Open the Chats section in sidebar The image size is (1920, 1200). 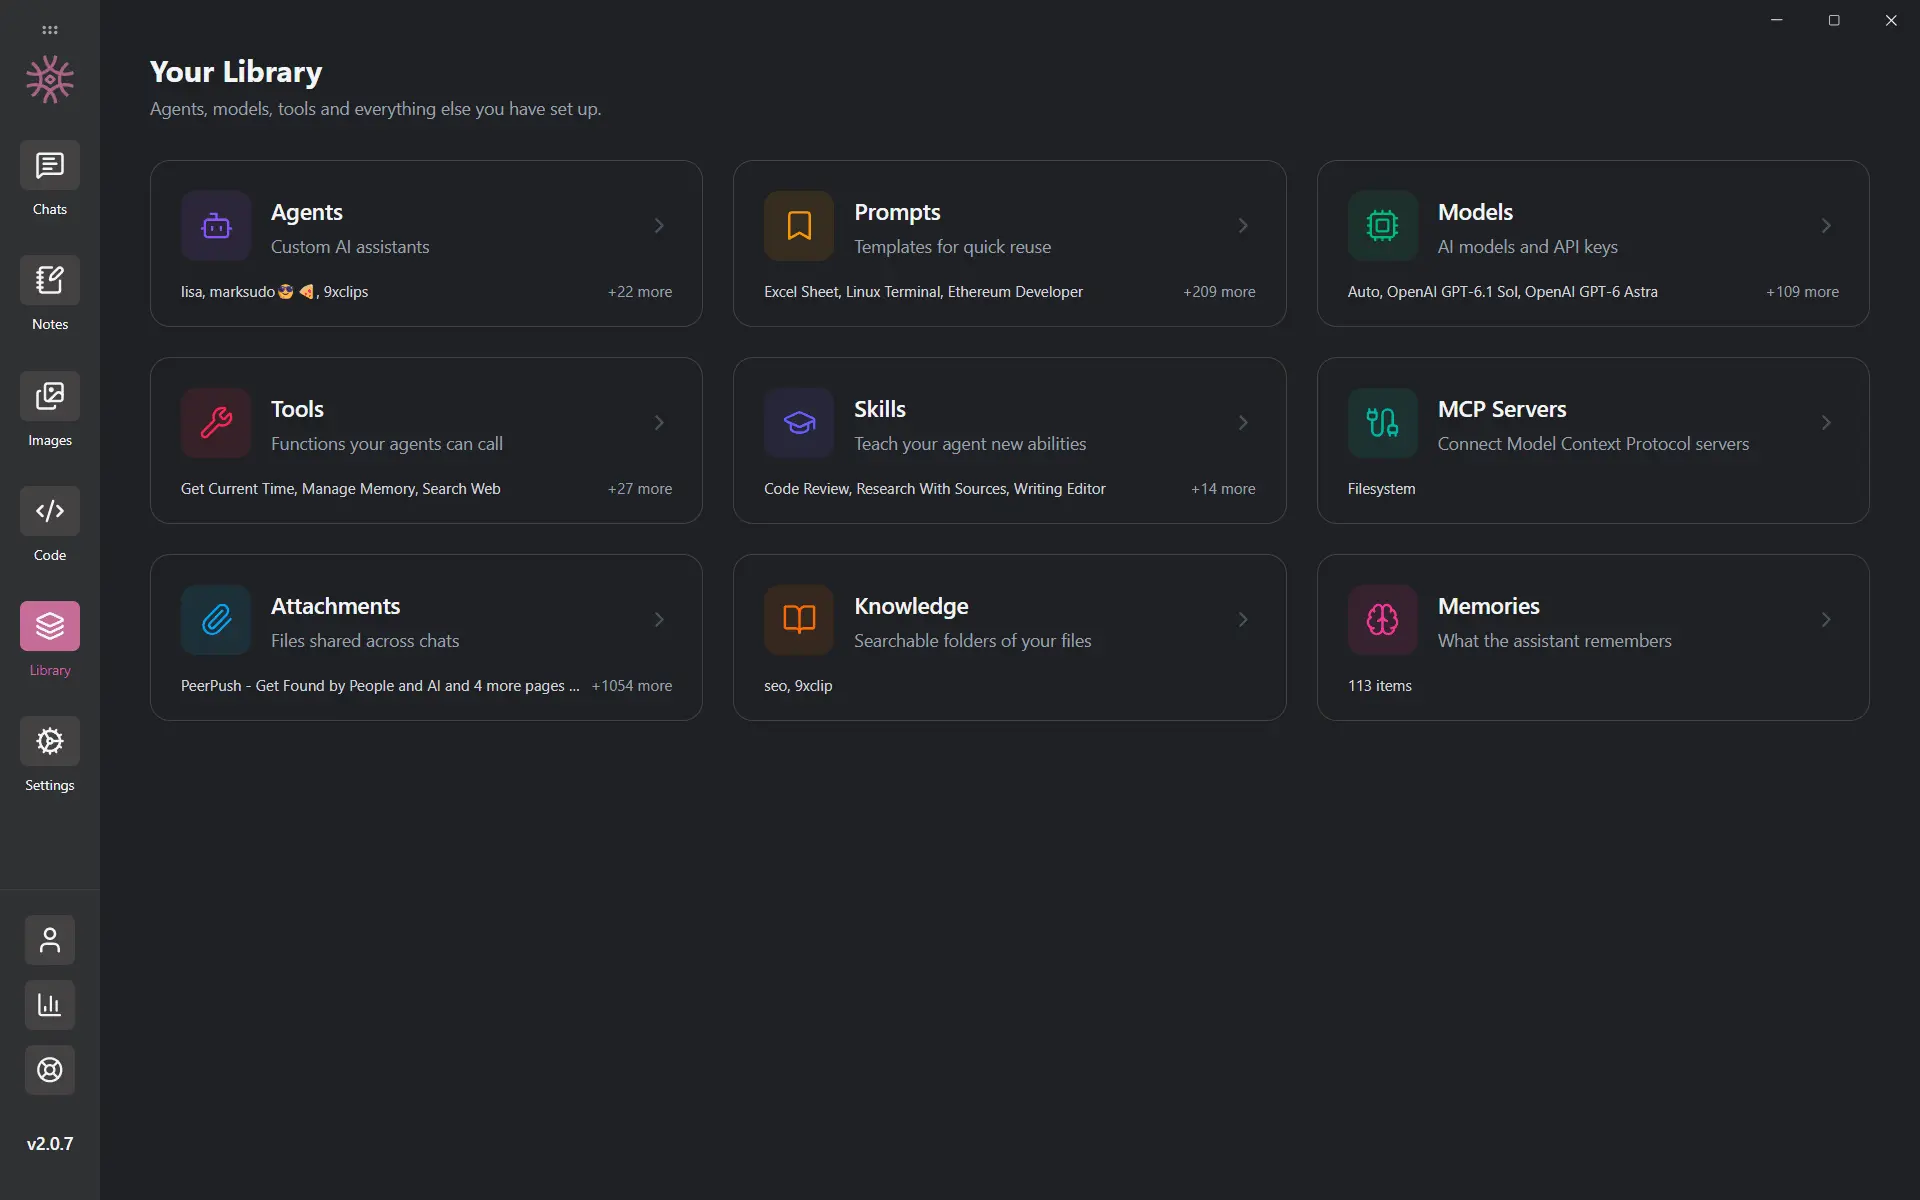point(50,165)
